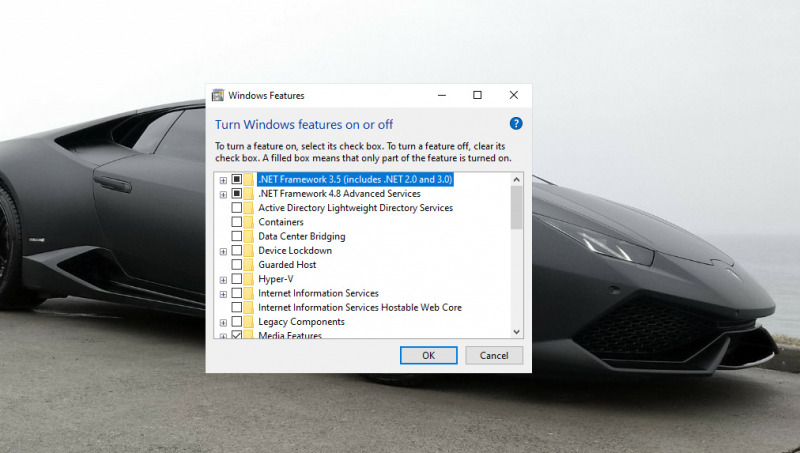Click the feature list scroll-down arrow
The height and width of the screenshot is (453, 800).
(516, 332)
